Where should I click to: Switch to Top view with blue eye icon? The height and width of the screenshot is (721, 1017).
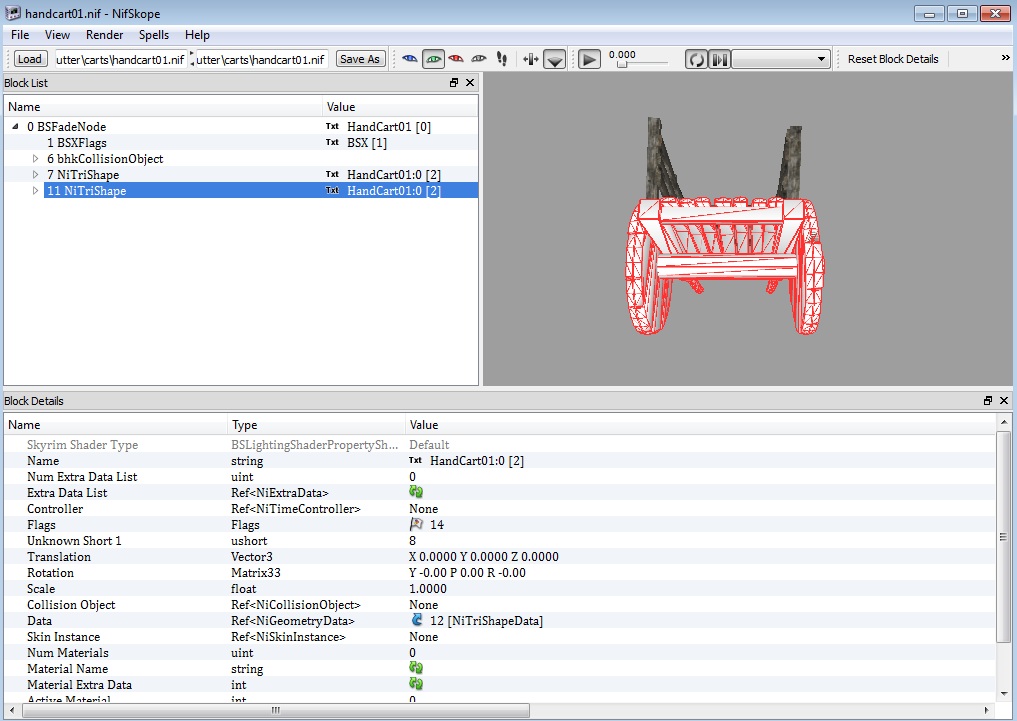pos(409,59)
